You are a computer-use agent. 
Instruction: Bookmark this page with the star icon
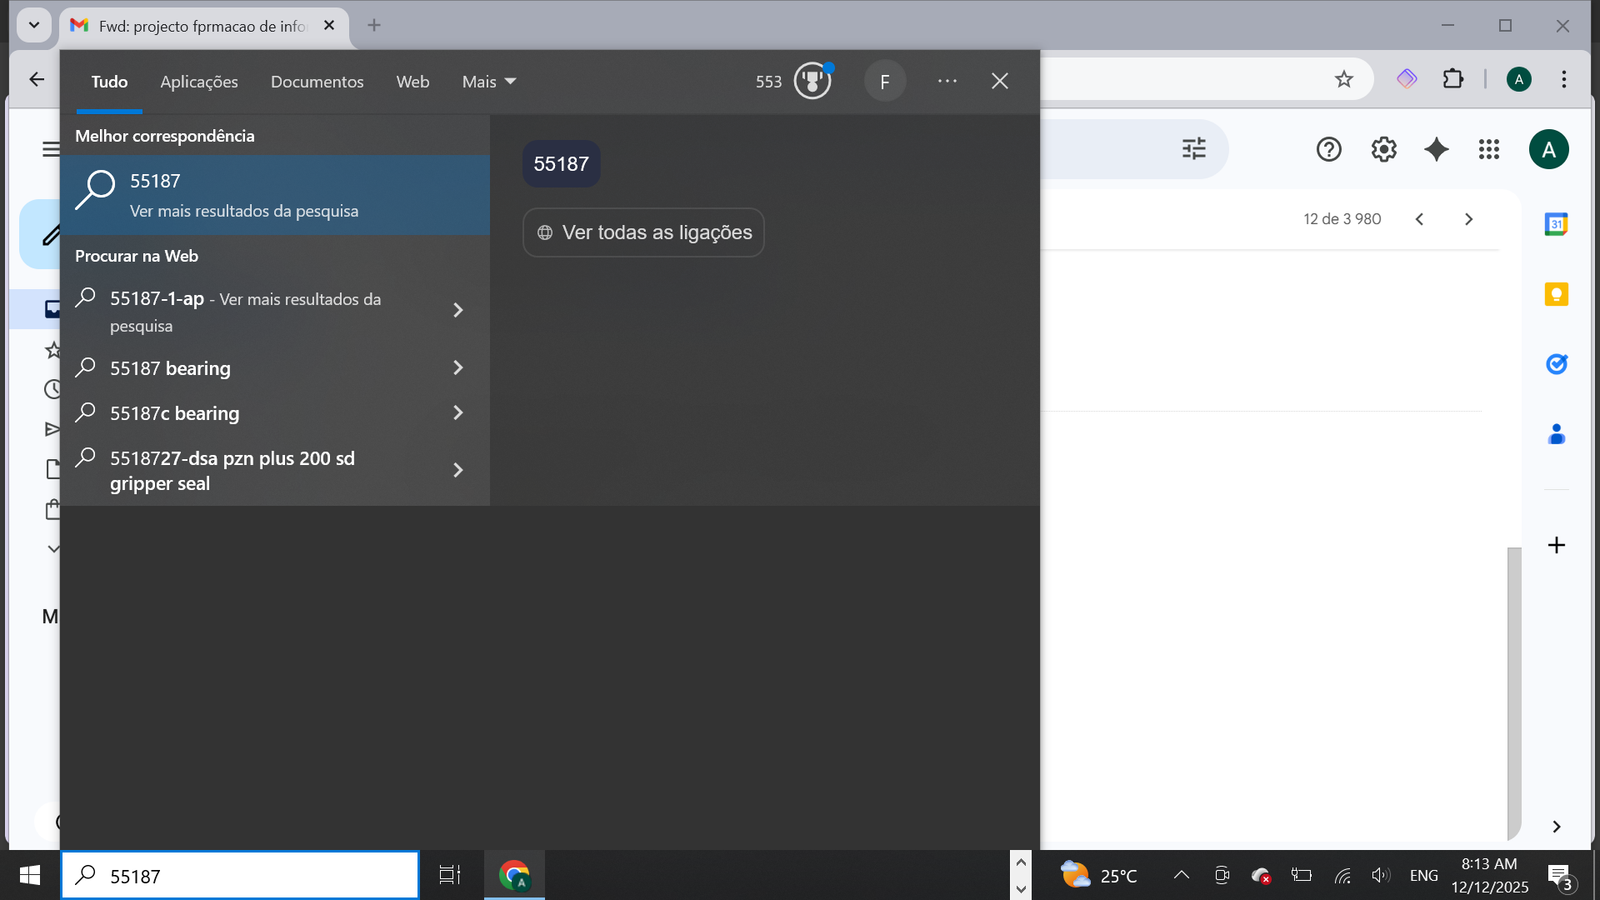pyautogui.click(x=1344, y=79)
